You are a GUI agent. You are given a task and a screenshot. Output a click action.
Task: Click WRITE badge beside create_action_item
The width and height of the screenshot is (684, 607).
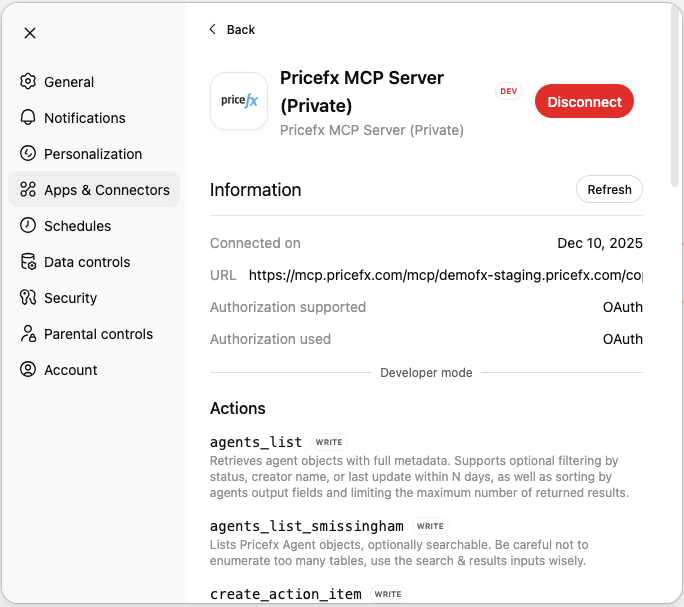click(388, 594)
